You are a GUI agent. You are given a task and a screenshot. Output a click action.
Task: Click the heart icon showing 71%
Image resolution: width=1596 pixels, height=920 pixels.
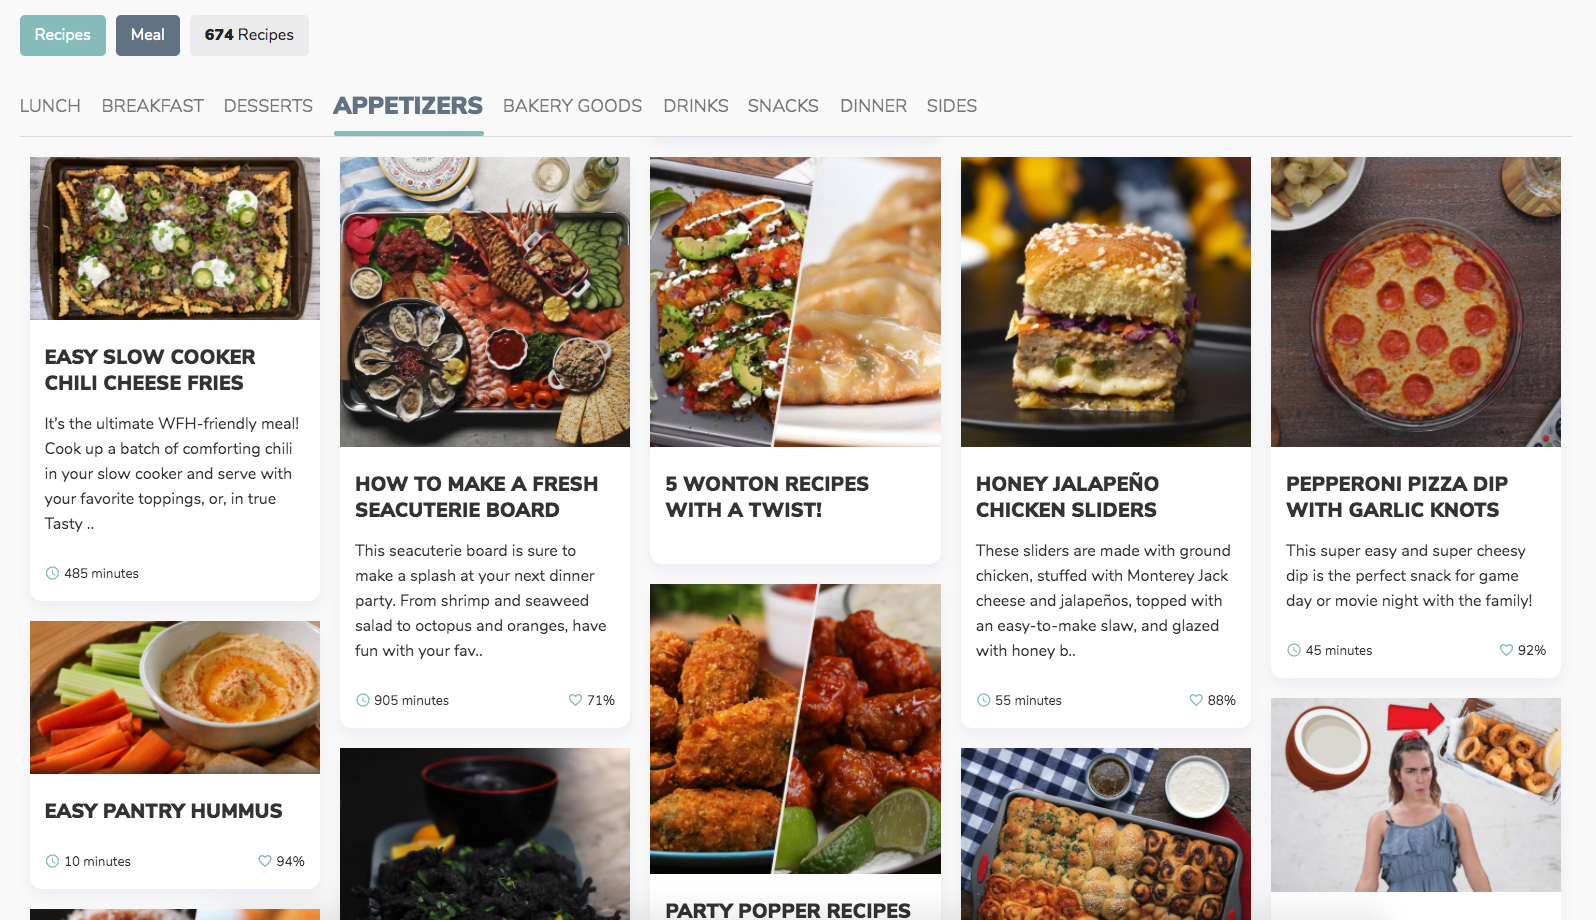click(575, 700)
